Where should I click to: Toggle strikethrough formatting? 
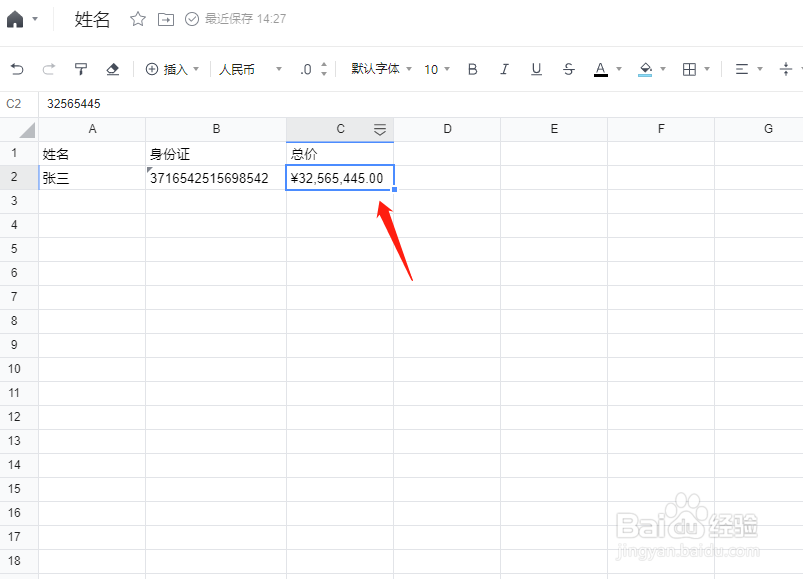[568, 69]
